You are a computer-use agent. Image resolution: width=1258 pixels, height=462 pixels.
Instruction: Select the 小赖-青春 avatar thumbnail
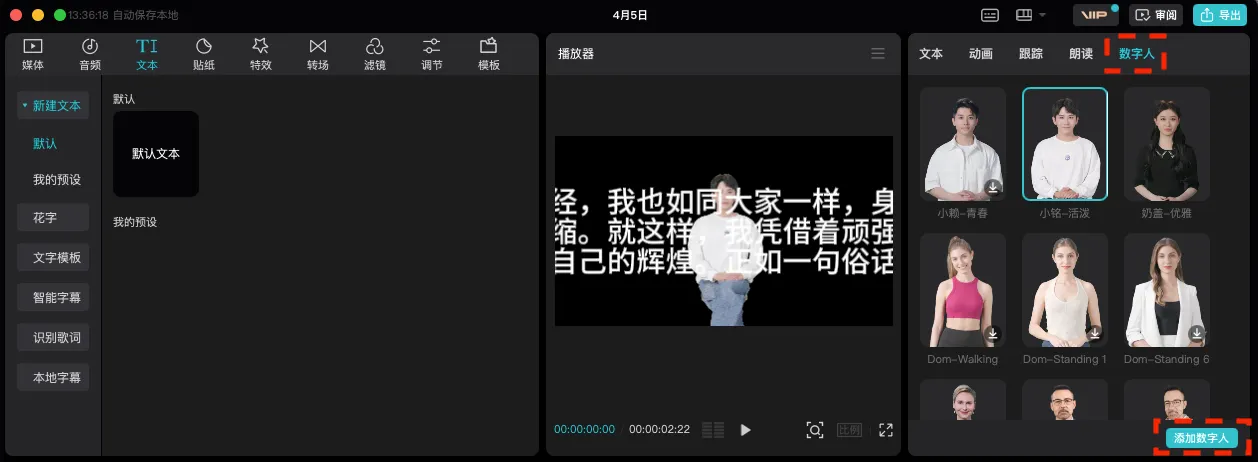(x=963, y=144)
